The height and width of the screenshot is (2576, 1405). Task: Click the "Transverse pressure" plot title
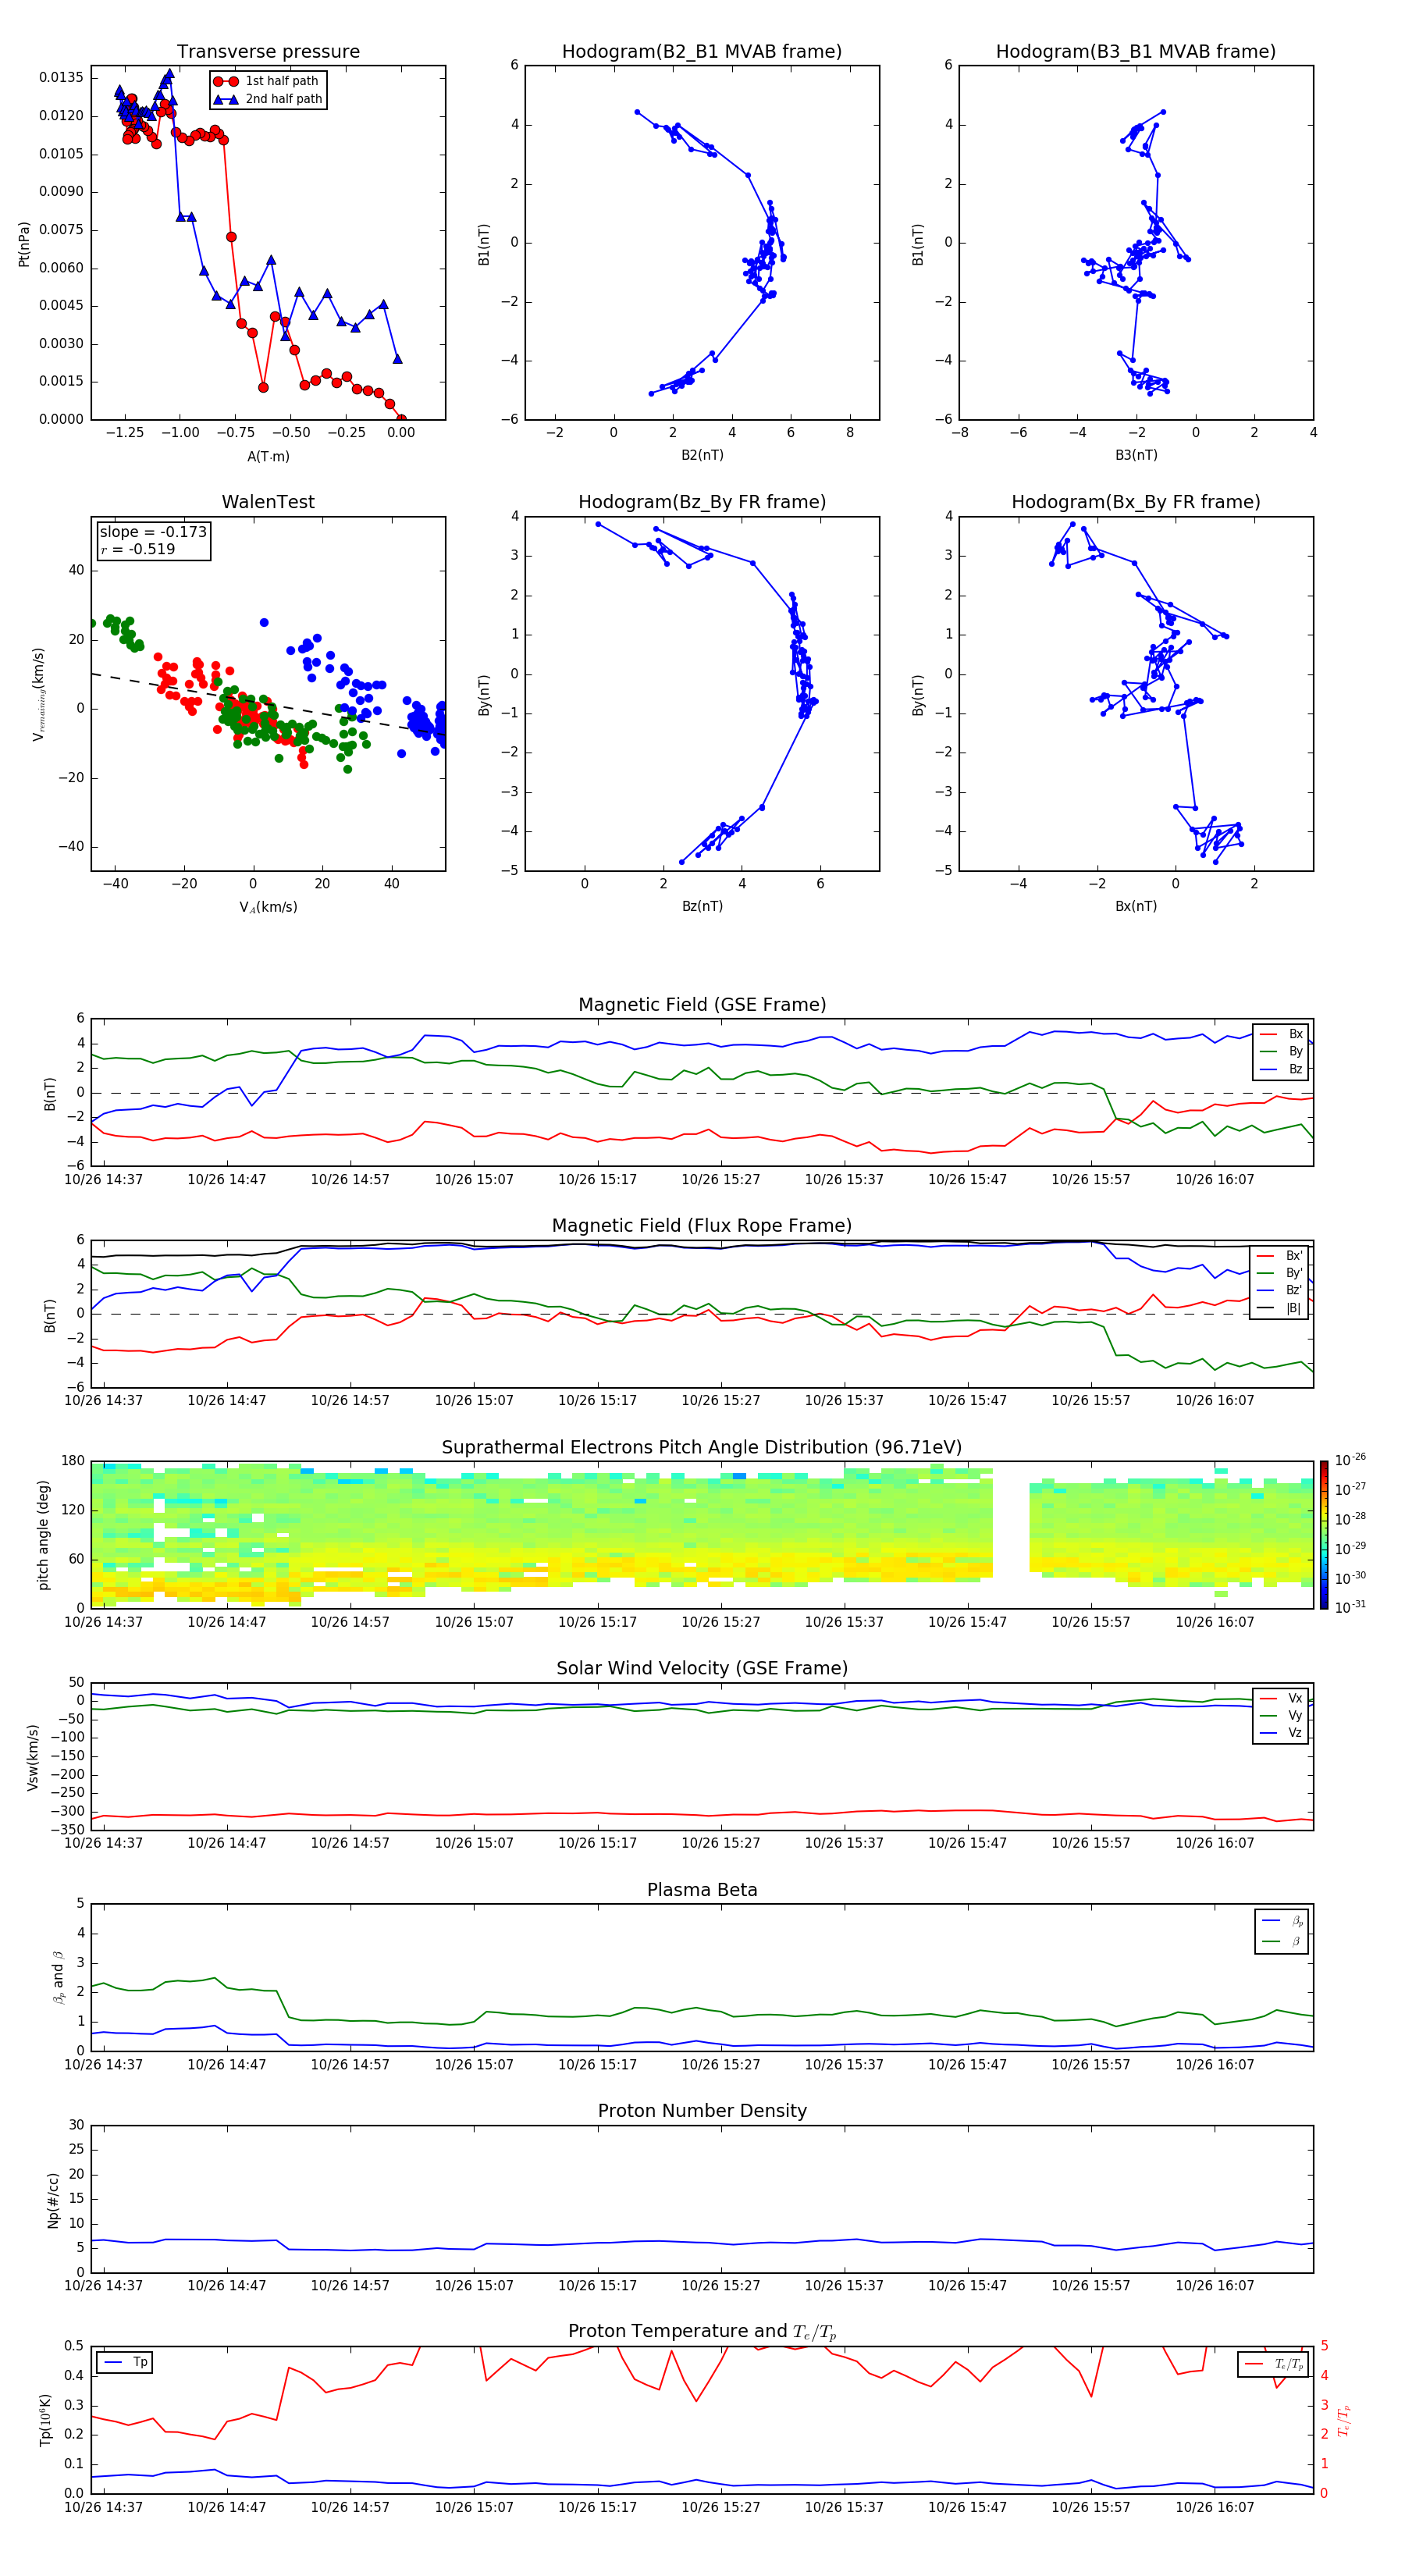[268, 52]
